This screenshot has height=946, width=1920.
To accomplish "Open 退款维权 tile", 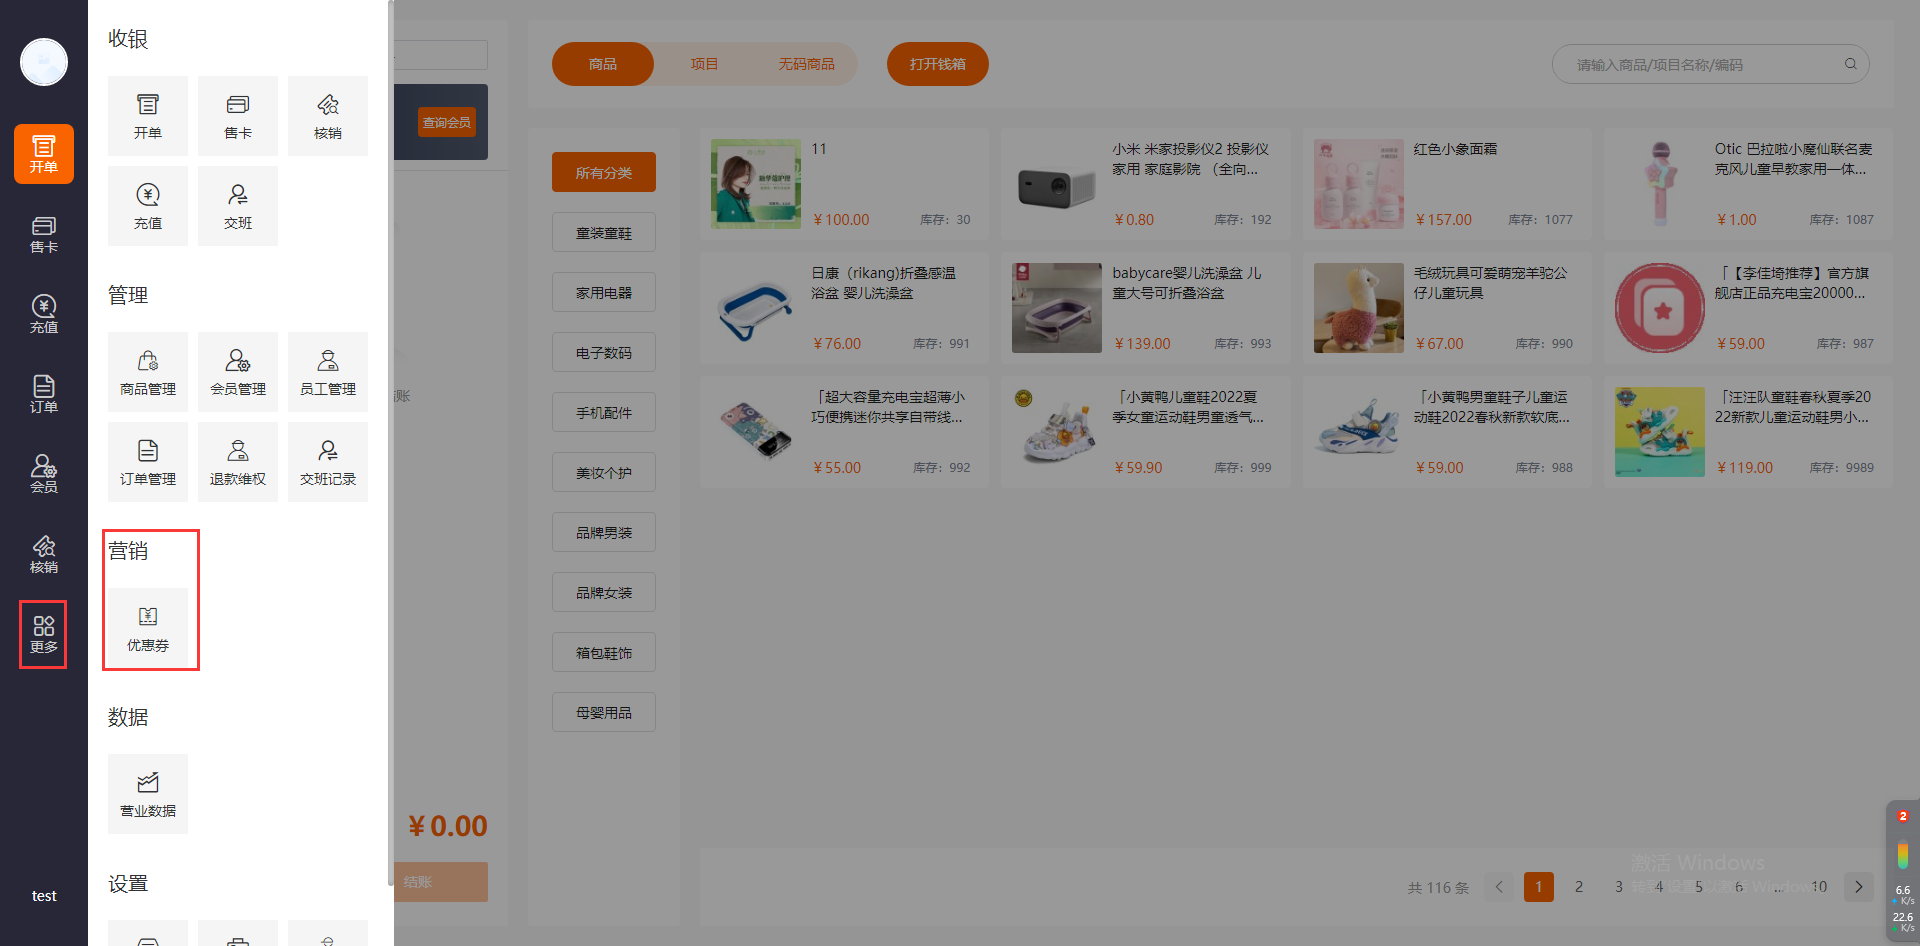I will click(238, 462).
